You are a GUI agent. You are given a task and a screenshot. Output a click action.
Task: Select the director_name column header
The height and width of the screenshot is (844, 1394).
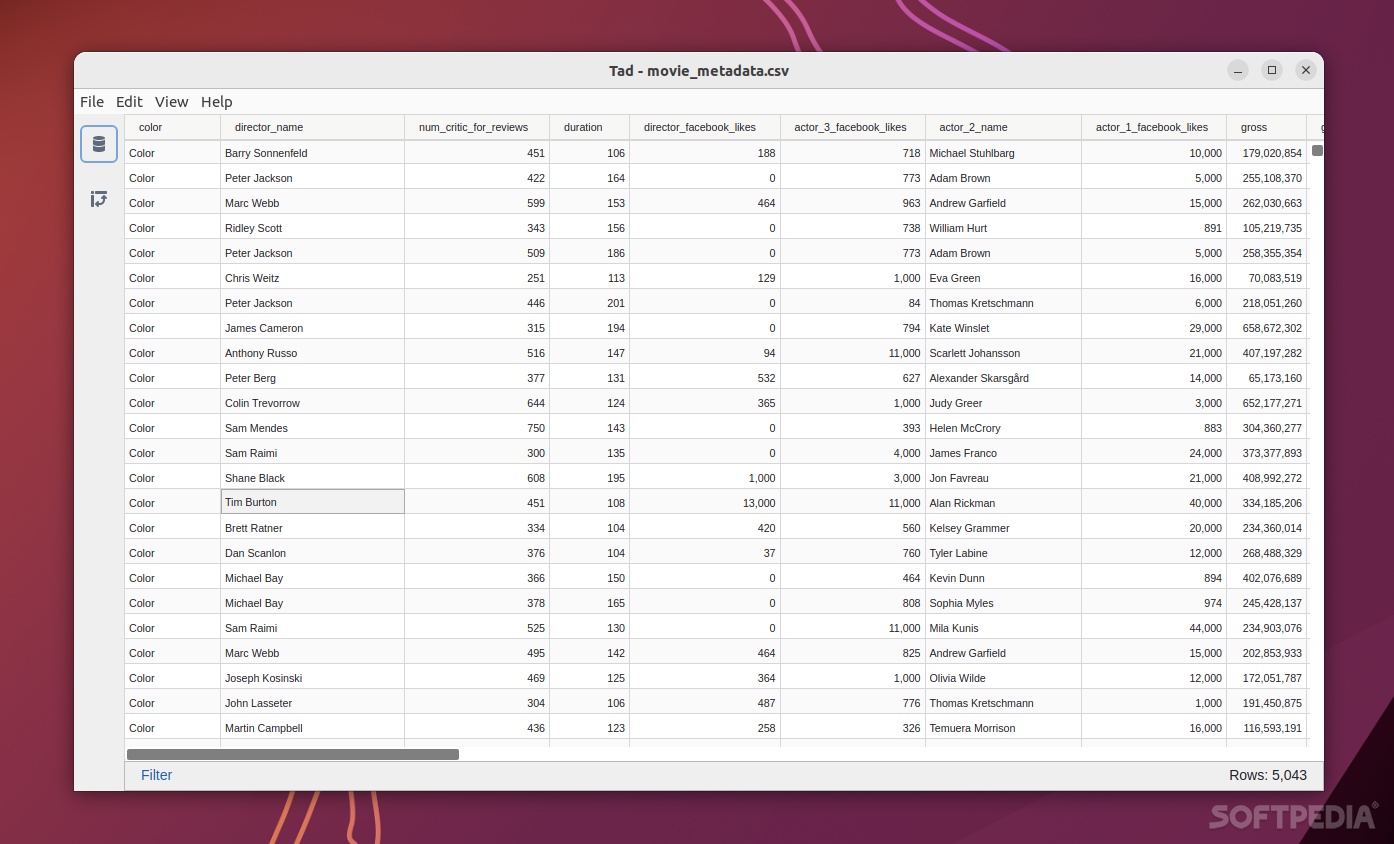pyautogui.click(x=312, y=127)
